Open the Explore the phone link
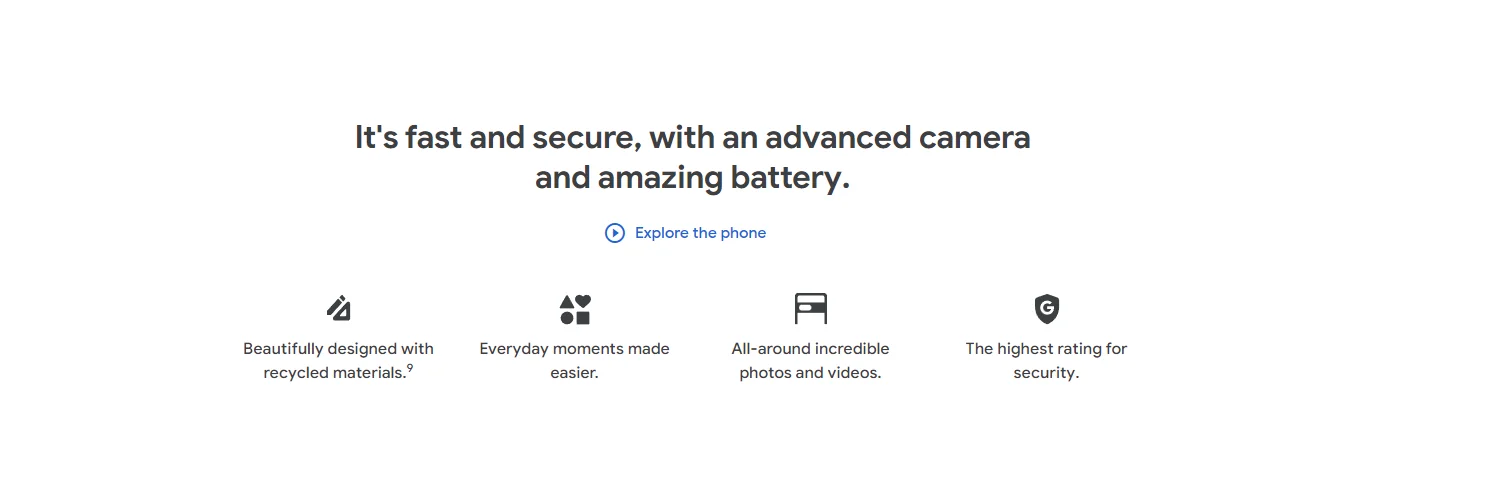 pos(700,233)
